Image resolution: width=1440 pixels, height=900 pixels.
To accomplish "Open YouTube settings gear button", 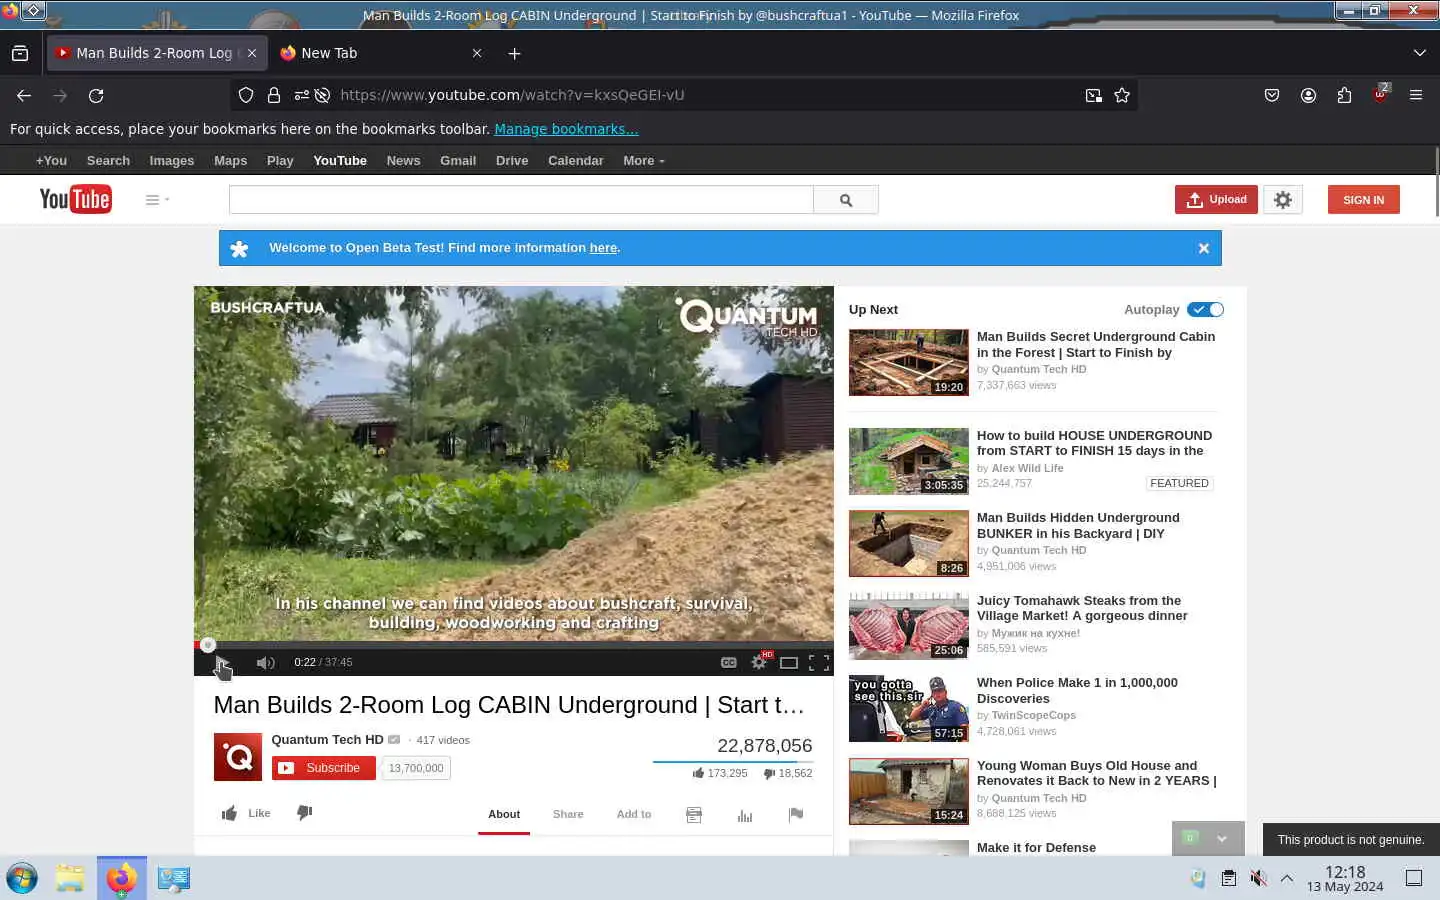I will 1283,200.
